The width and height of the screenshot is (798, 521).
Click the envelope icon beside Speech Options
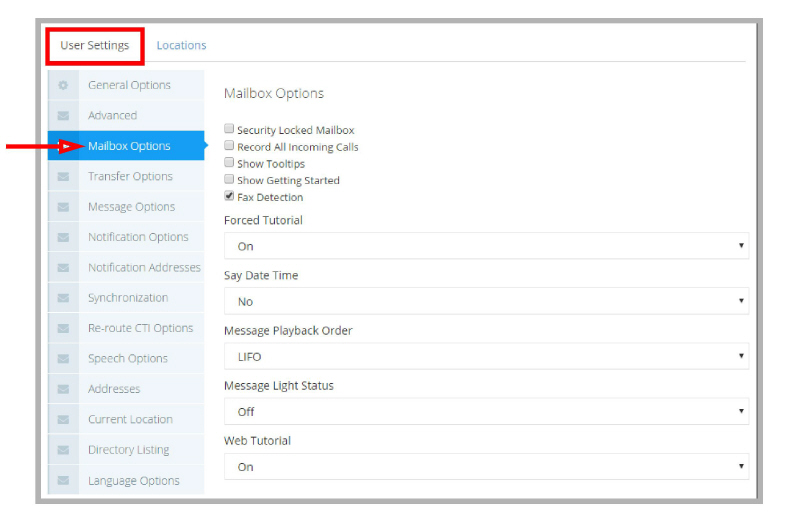(63, 359)
